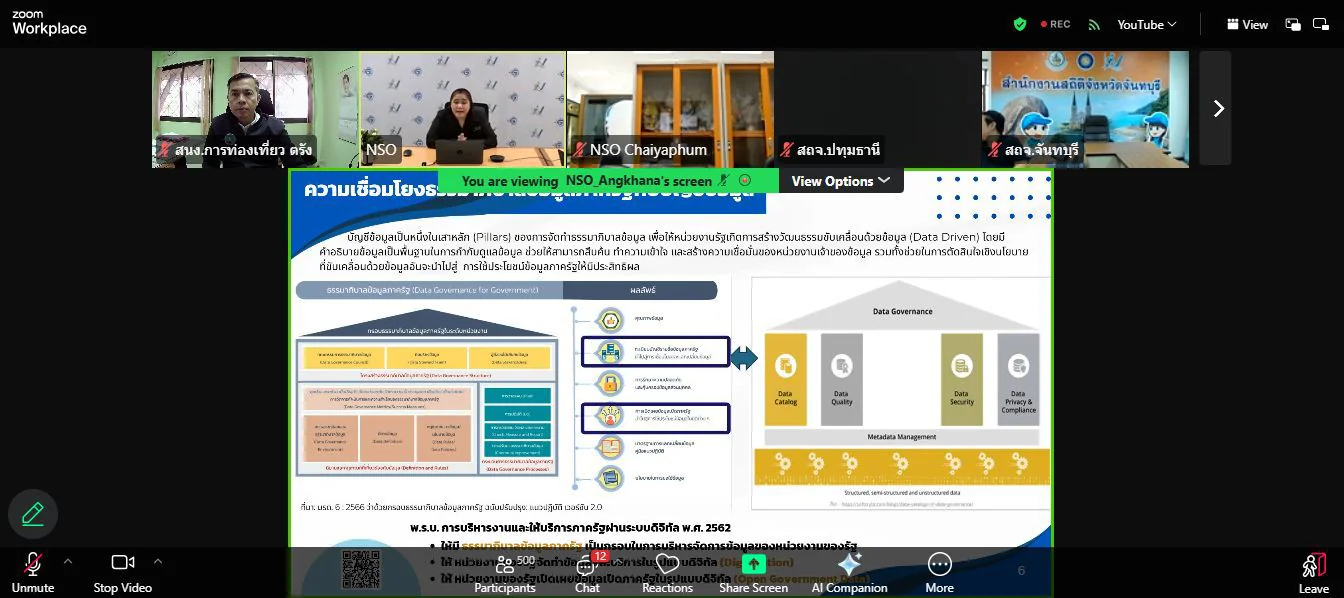Click the pop-out window icon after View
This screenshot has width=1344, height=598.
1293,24
